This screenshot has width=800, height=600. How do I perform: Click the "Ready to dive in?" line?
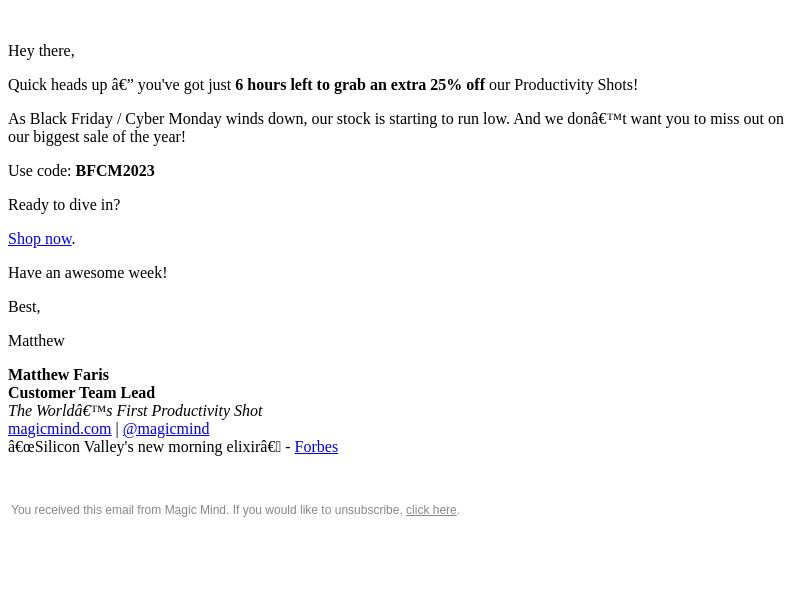click(64, 205)
